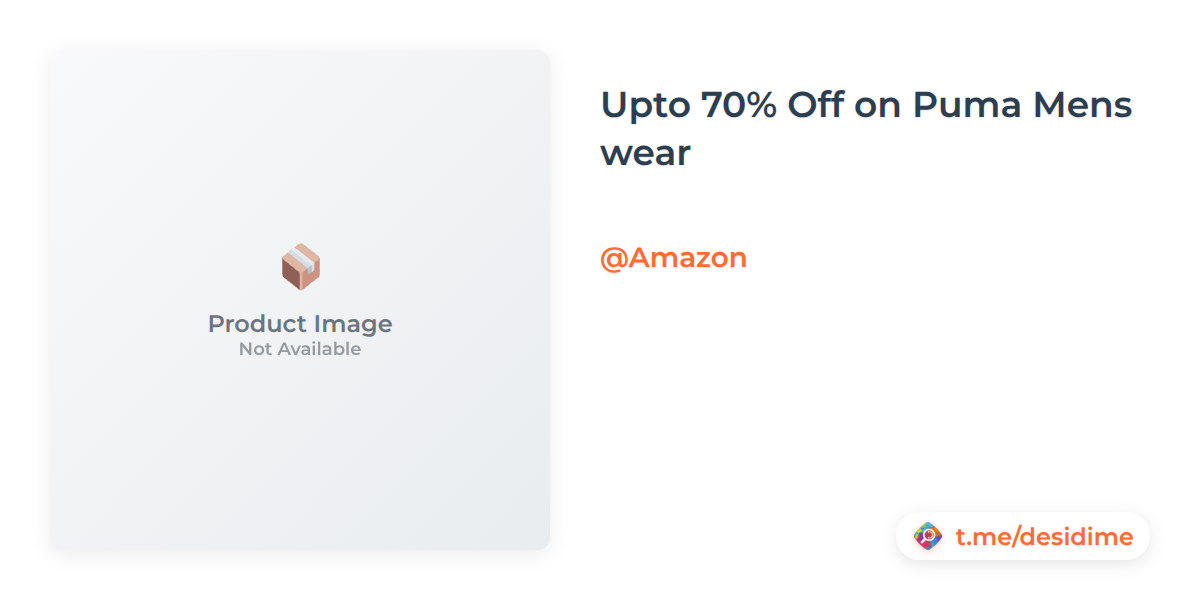
Task: Select the product image placeholder card
Action: point(300,300)
